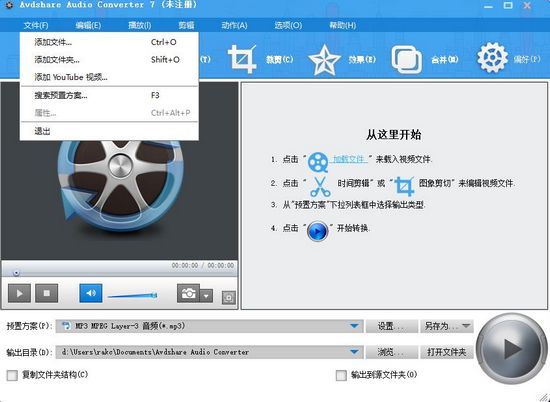Image resolution: width=550 pixels, height=402 pixels.
Task: Open the Effects (效果) star icon
Action: pyautogui.click(x=324, y=60)
